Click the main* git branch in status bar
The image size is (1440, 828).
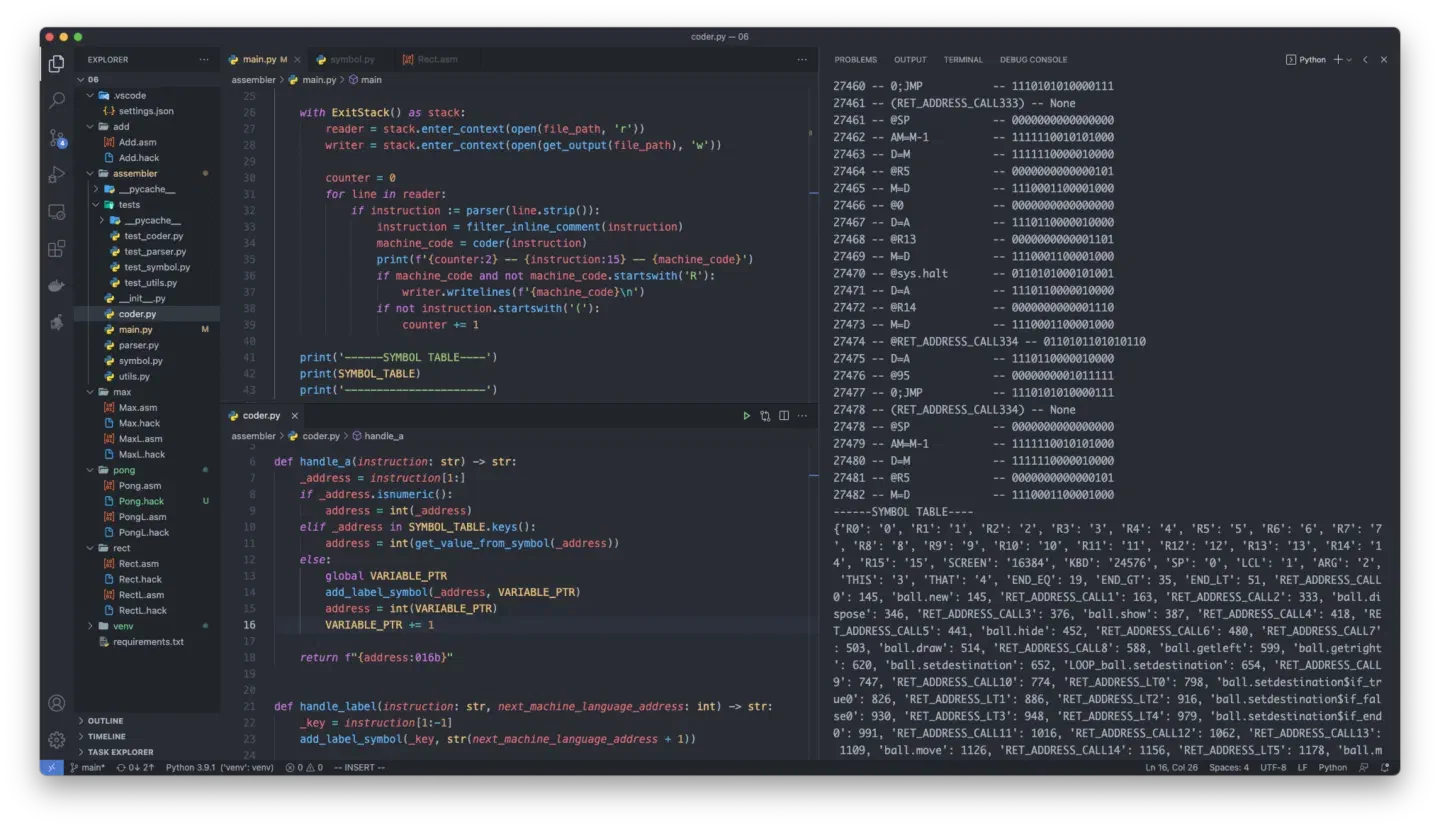coord(87,768)
